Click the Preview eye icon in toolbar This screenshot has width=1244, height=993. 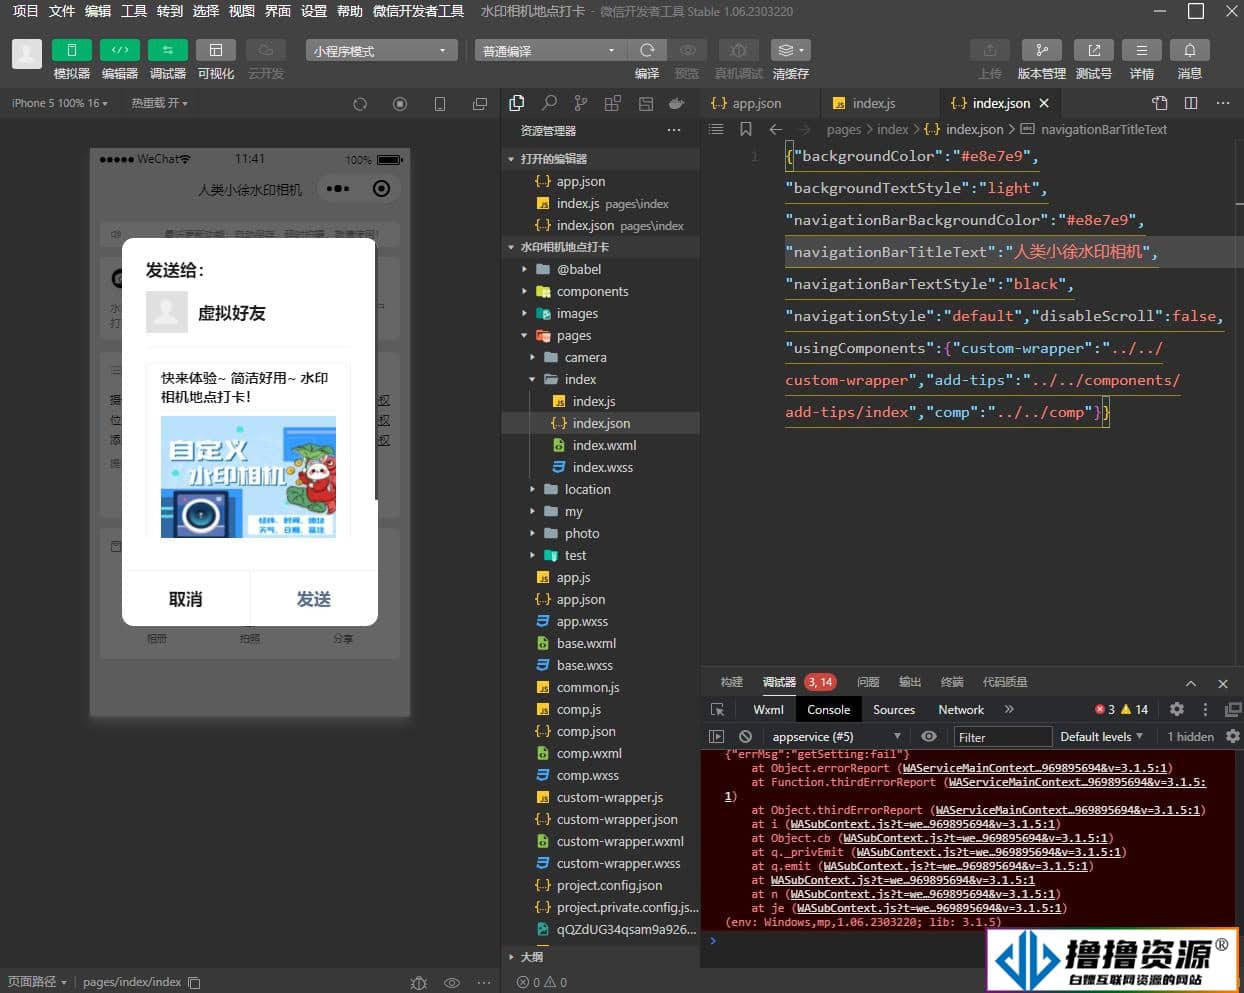coord(687,50)
